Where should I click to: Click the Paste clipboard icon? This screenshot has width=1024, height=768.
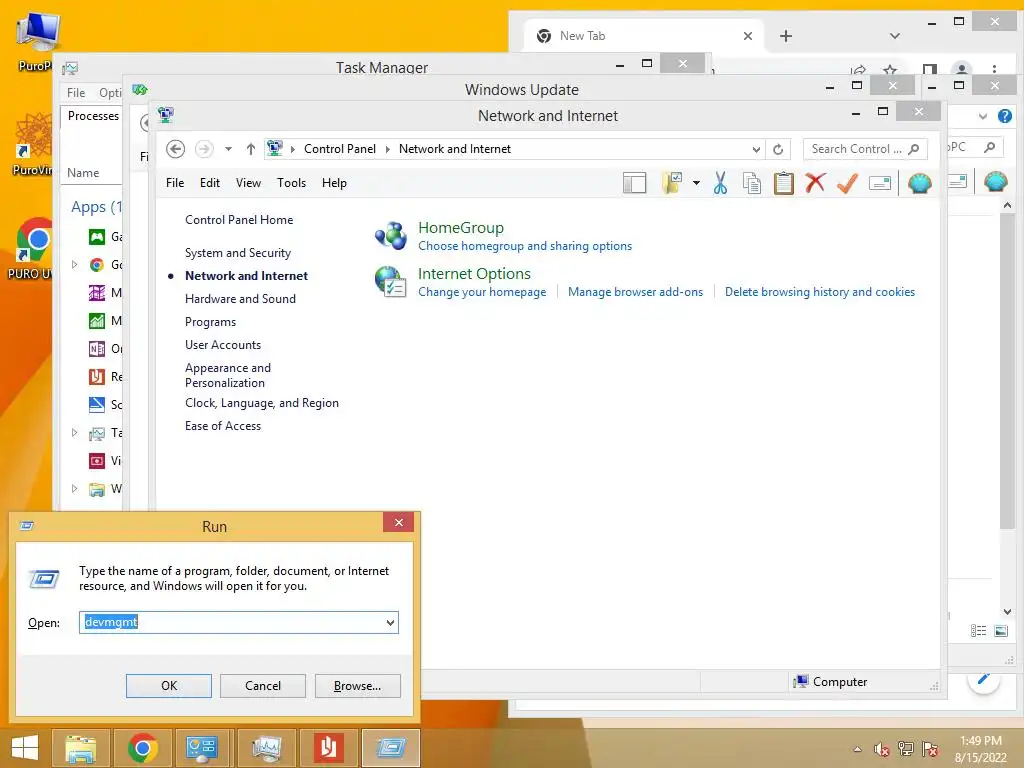pyautogui.click(x=783, y=184)
